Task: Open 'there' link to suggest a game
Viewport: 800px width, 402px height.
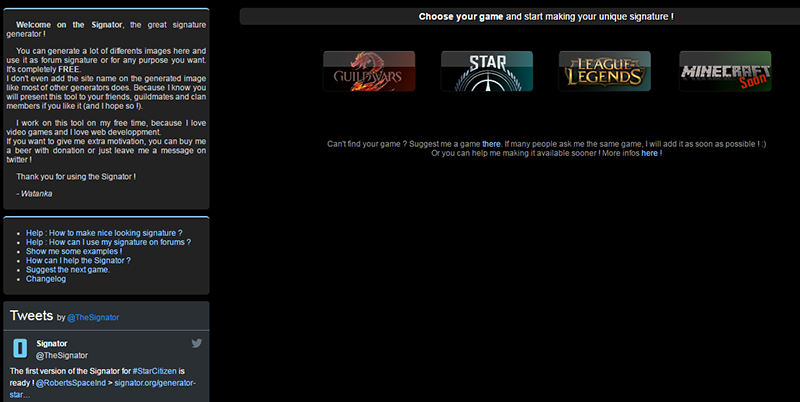Action: pyautogui.click(x=491, y=144)
